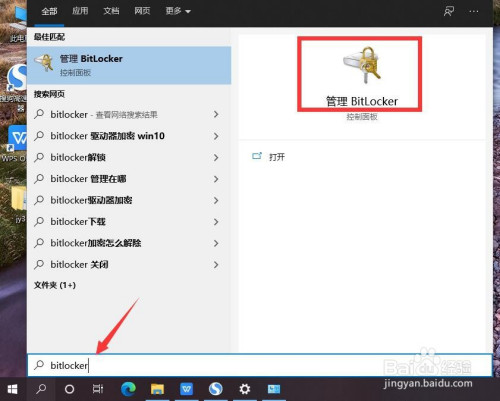The height and width of the screenshot is (401, 500).
Task: Click the BitLocker icon in best match row
Action: pos(44,63)
